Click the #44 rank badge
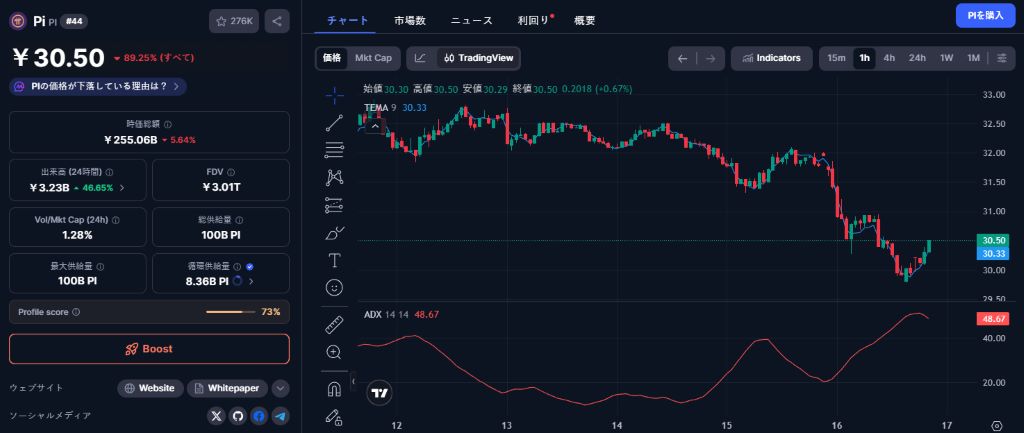Viewport: 1024px width, 433px height. (75, 22)
